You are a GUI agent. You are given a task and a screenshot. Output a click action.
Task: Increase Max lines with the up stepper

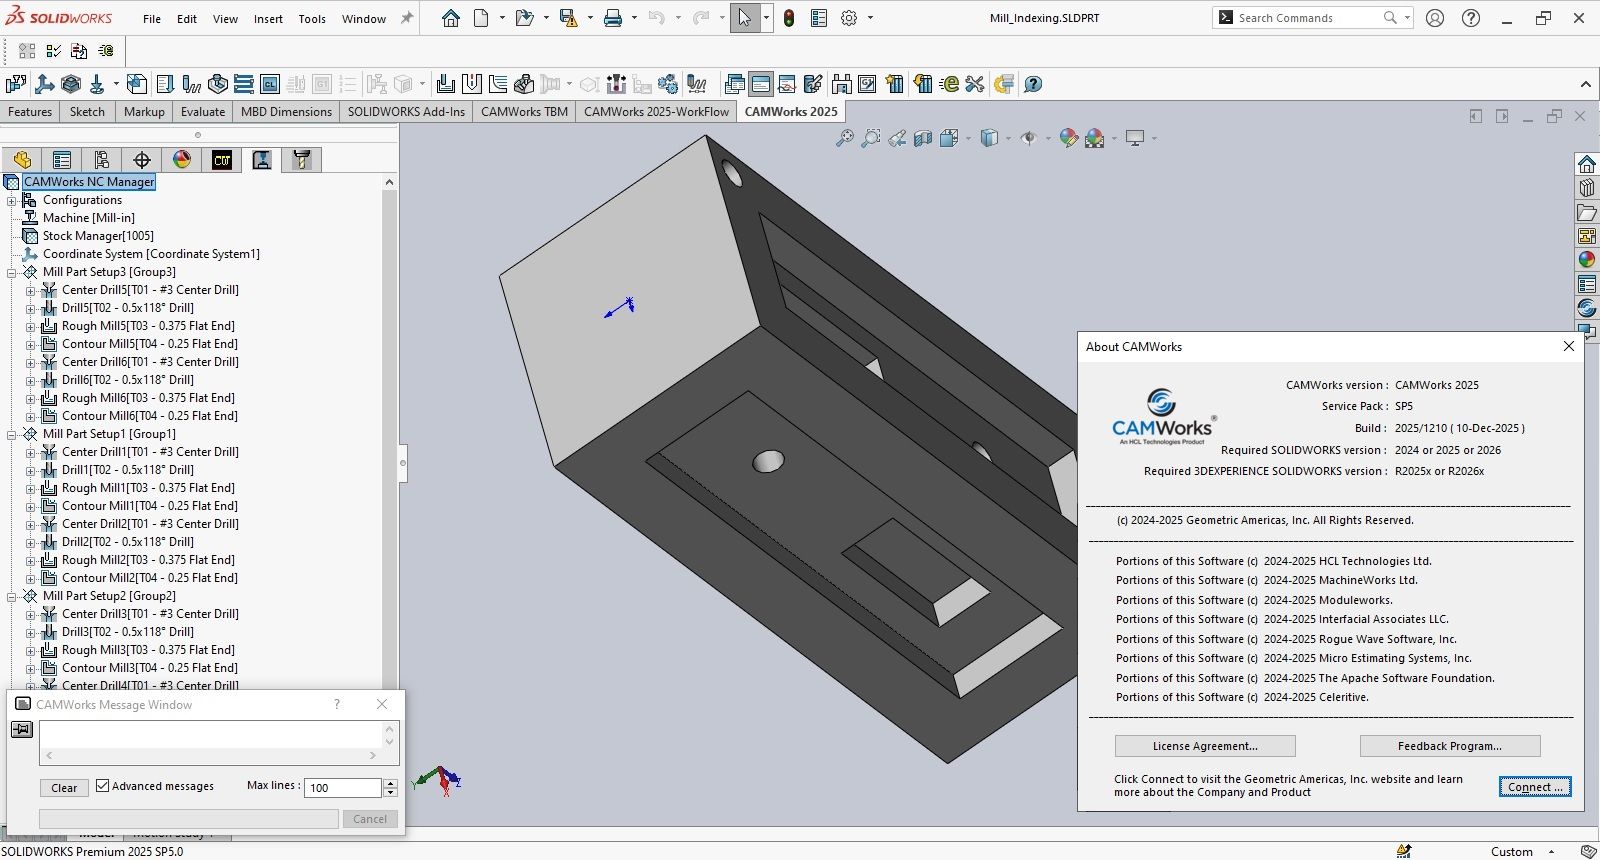pos(391,783)
